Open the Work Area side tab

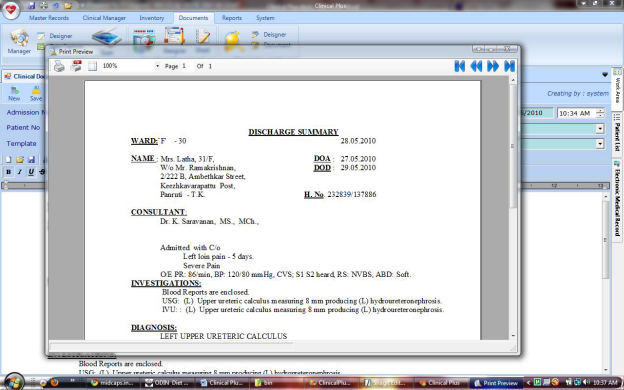coord(617,88)
